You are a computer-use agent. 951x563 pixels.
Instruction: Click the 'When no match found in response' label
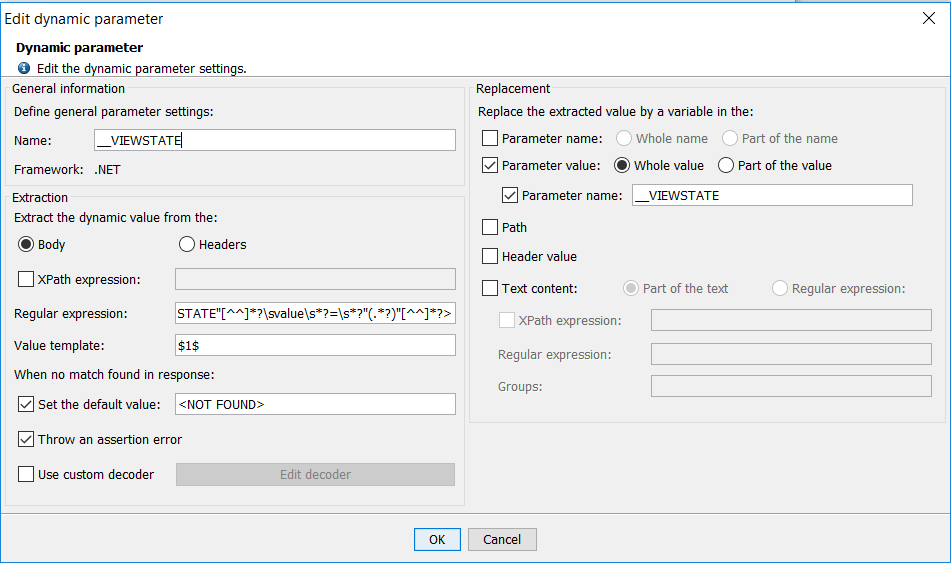tap(114, 375)
